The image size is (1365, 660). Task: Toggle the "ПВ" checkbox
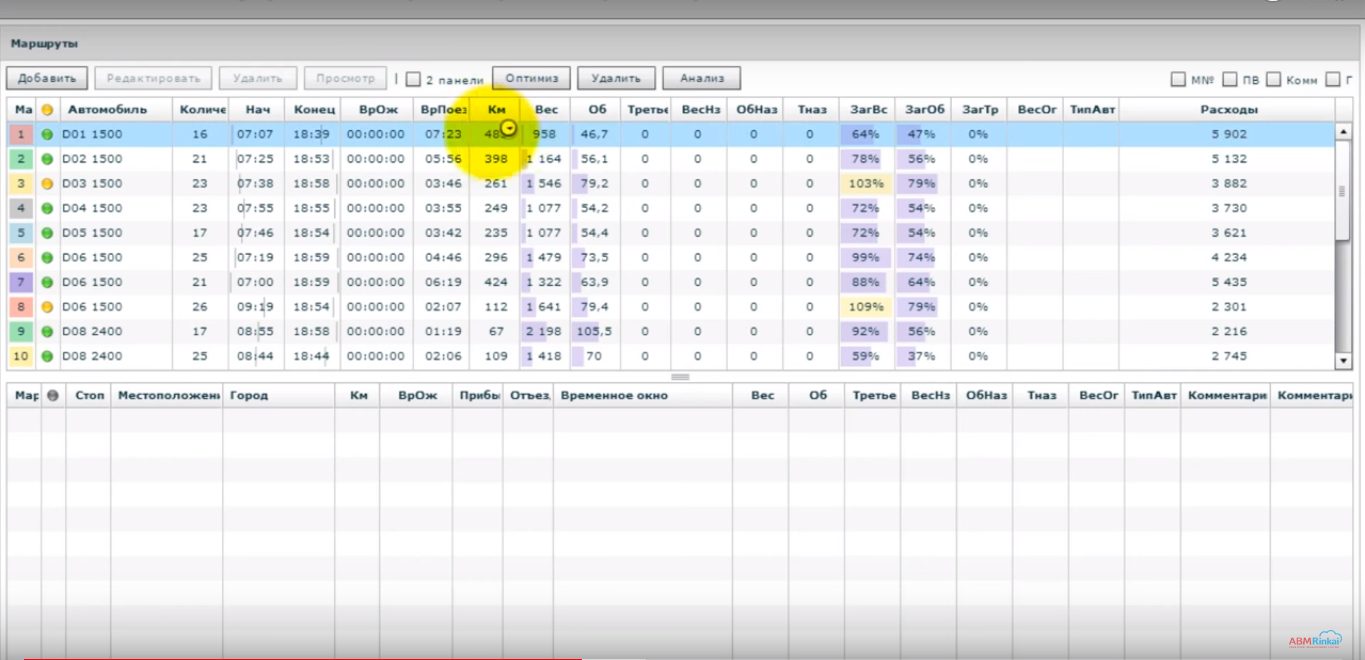[x=1230, y=79]
